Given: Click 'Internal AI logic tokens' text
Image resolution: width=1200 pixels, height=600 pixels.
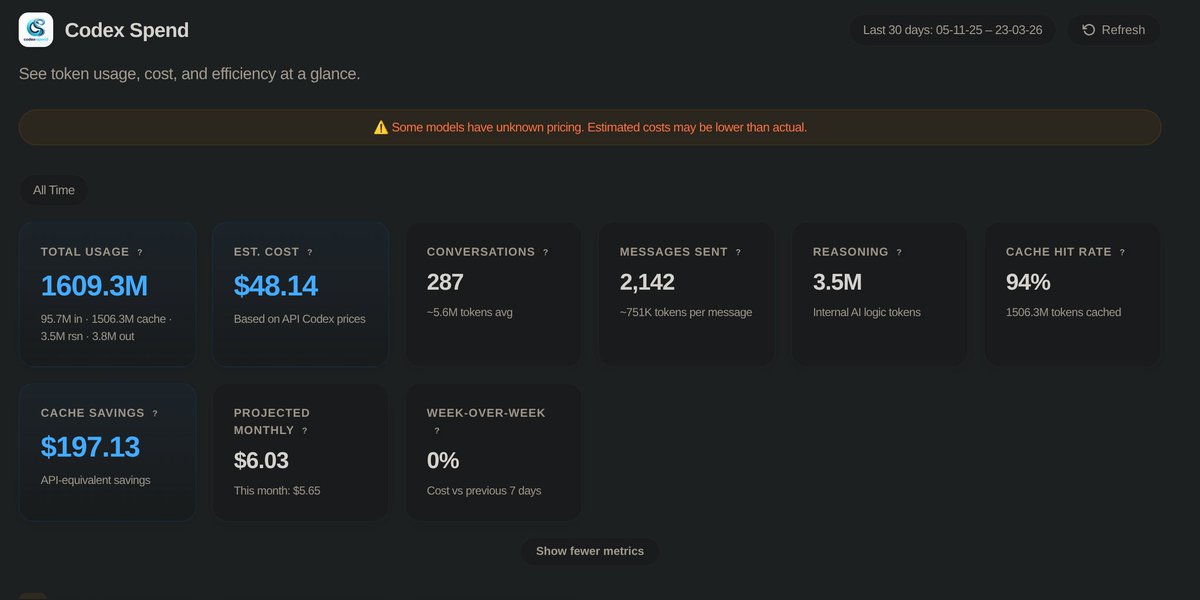Looking at the screenshot, I should 867,312.
